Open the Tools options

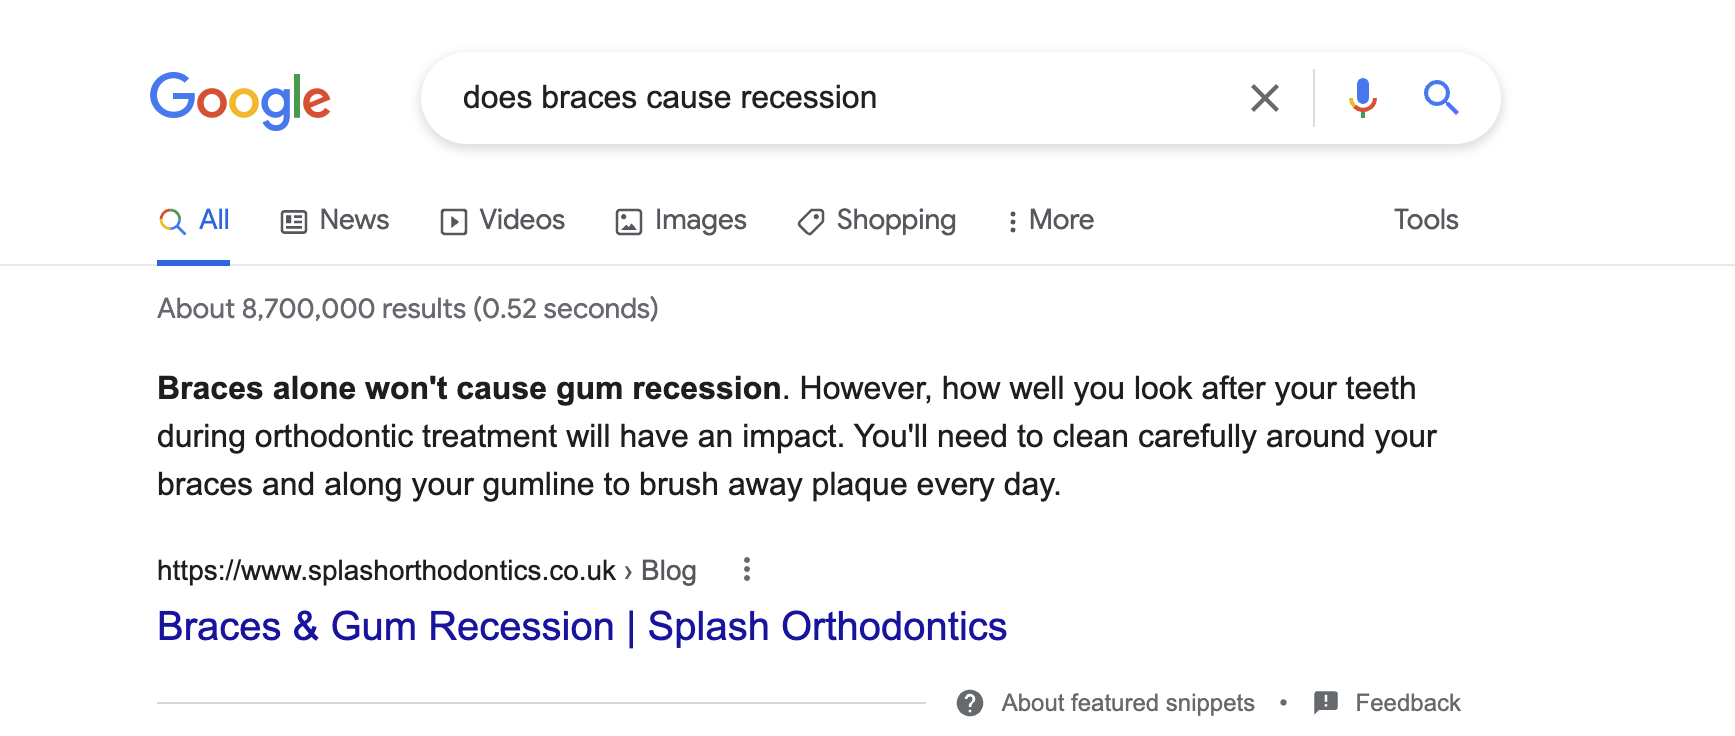pyautogui.click(x=1426, y=220)
